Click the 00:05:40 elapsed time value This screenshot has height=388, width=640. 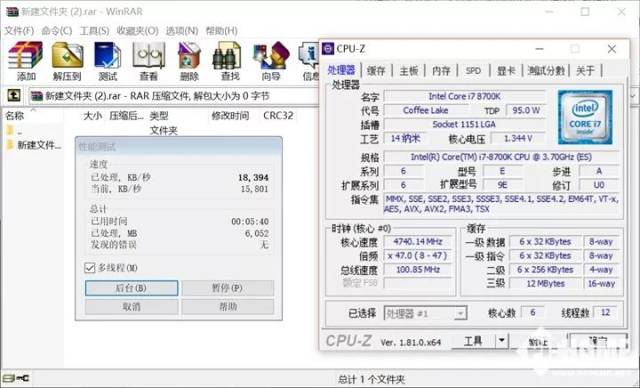coord(250,222)
